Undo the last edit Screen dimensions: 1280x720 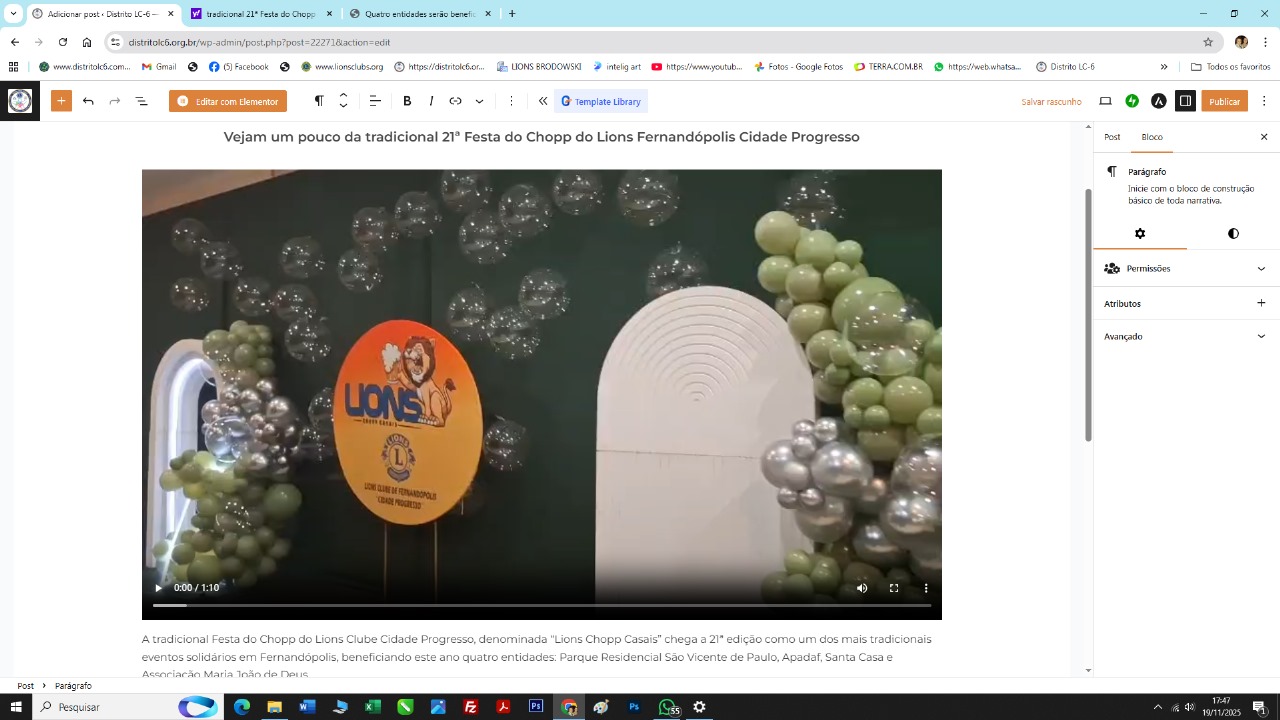[x=88, y=101]
